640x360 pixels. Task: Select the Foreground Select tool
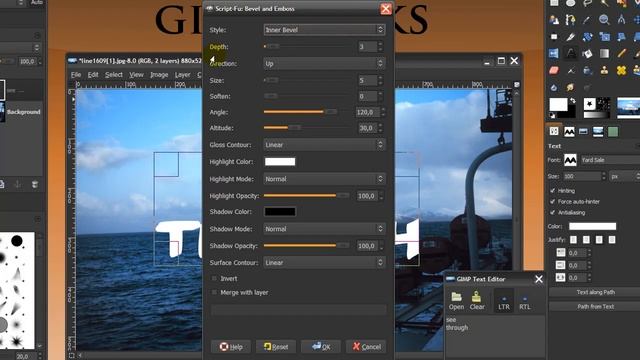click(x=554, y=20)
